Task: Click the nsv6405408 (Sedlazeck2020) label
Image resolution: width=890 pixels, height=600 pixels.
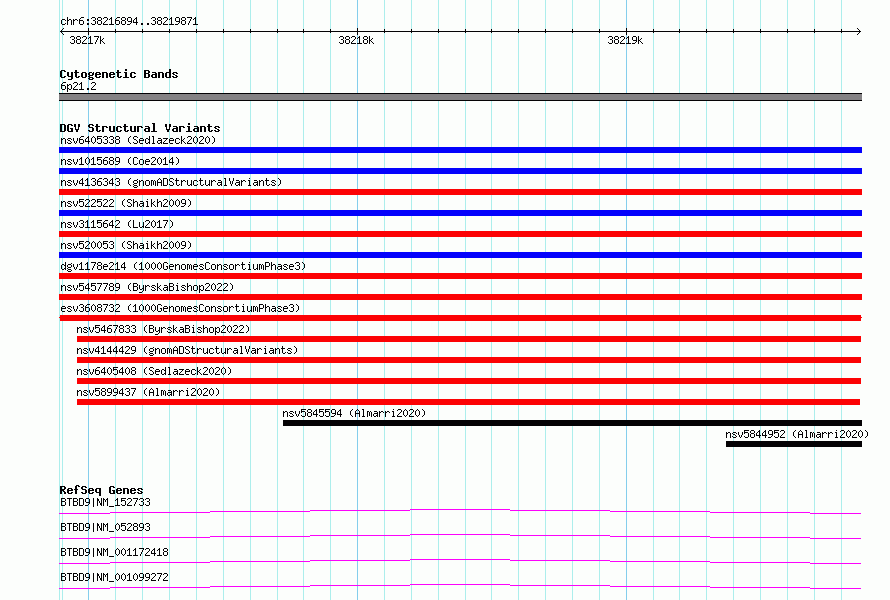Action: click(154, 371)
